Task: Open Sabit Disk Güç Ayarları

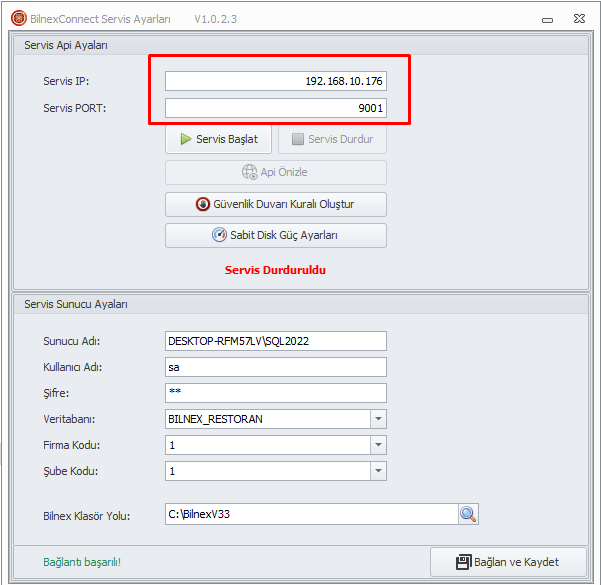Action: click(x=275, y=235)
